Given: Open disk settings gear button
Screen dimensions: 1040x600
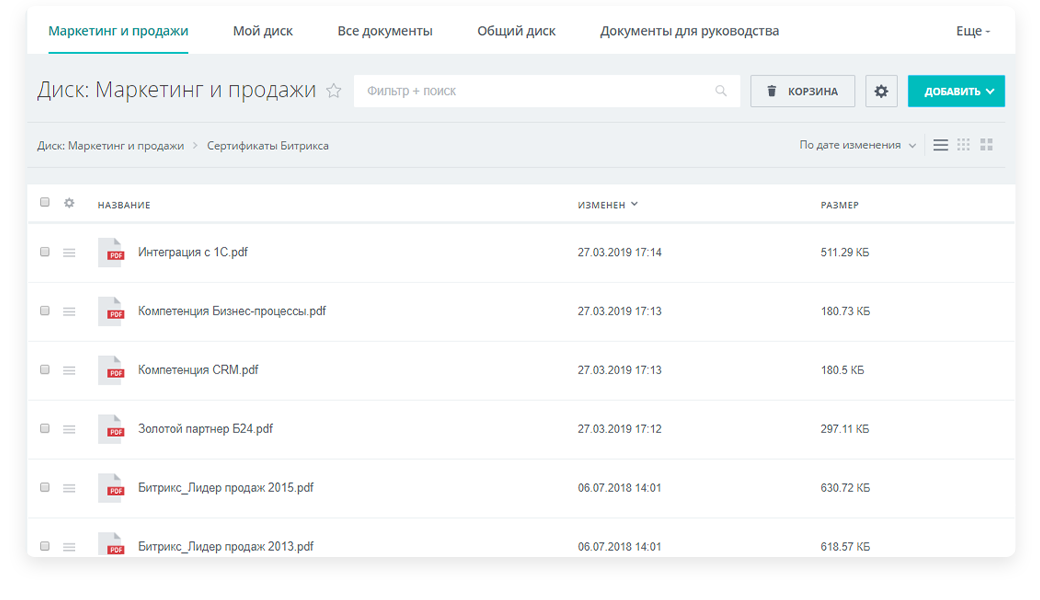Looking at the screenshot, I should [881, 91].
